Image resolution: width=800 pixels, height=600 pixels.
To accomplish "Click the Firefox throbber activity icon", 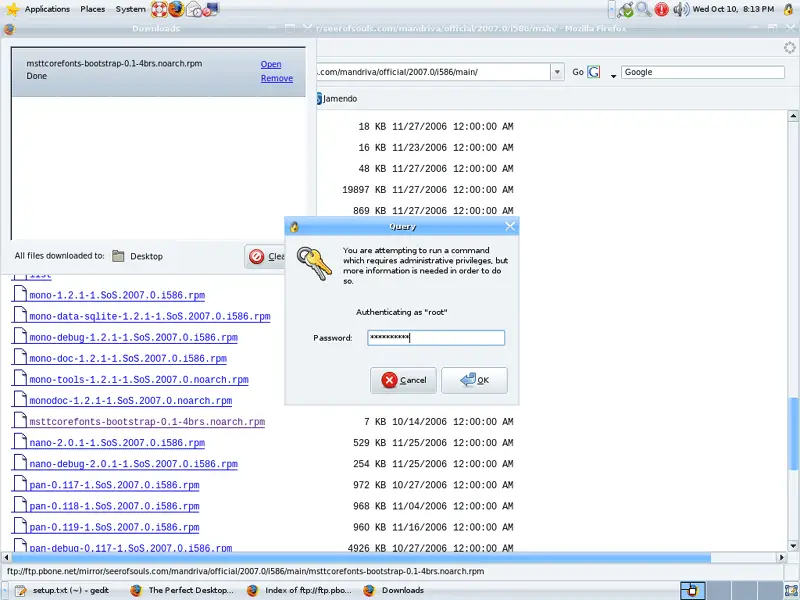I will click(789, 48).
